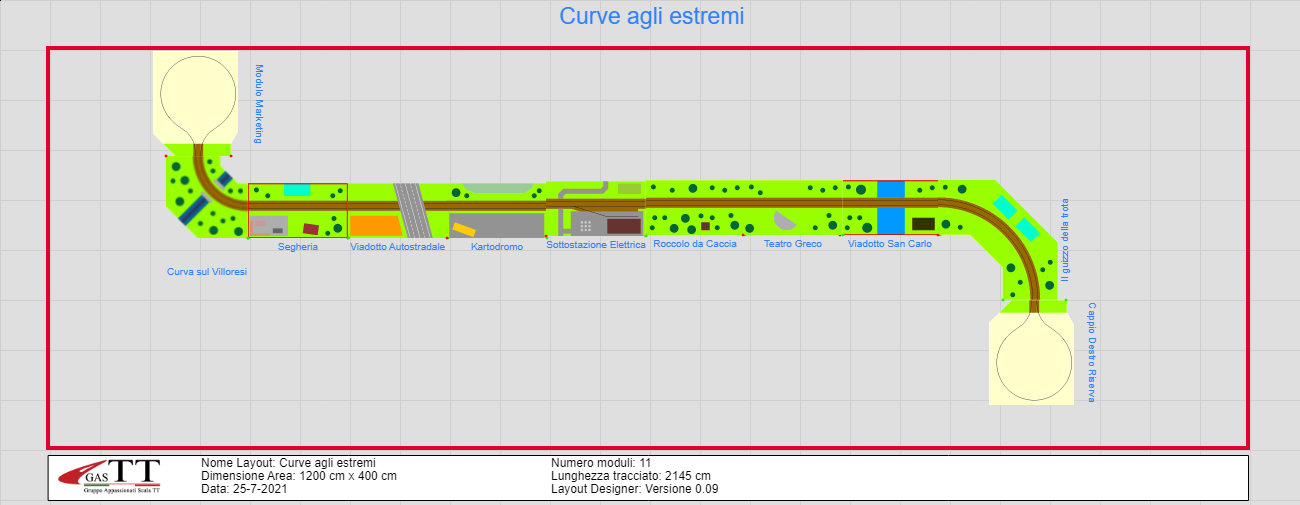Click the "Segheria" module label
This screenshot has width=1300, height=505.
pos(298,247)
